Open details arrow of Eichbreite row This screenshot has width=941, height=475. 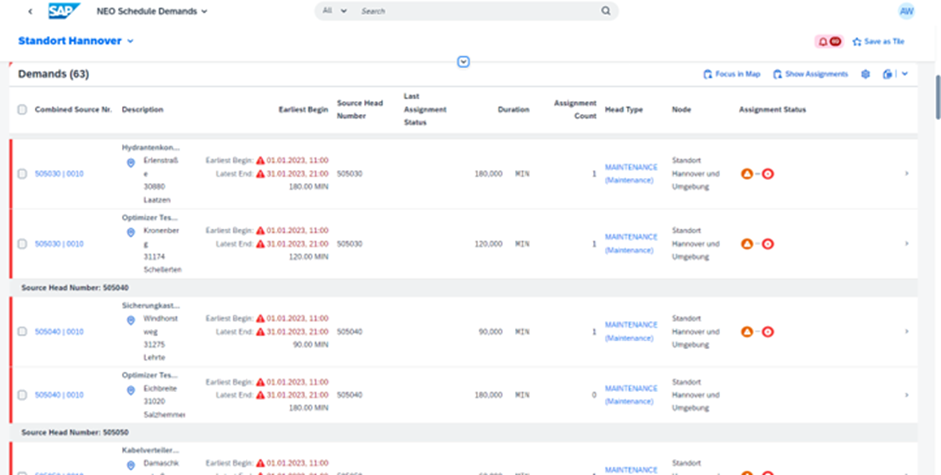point(906,395)
